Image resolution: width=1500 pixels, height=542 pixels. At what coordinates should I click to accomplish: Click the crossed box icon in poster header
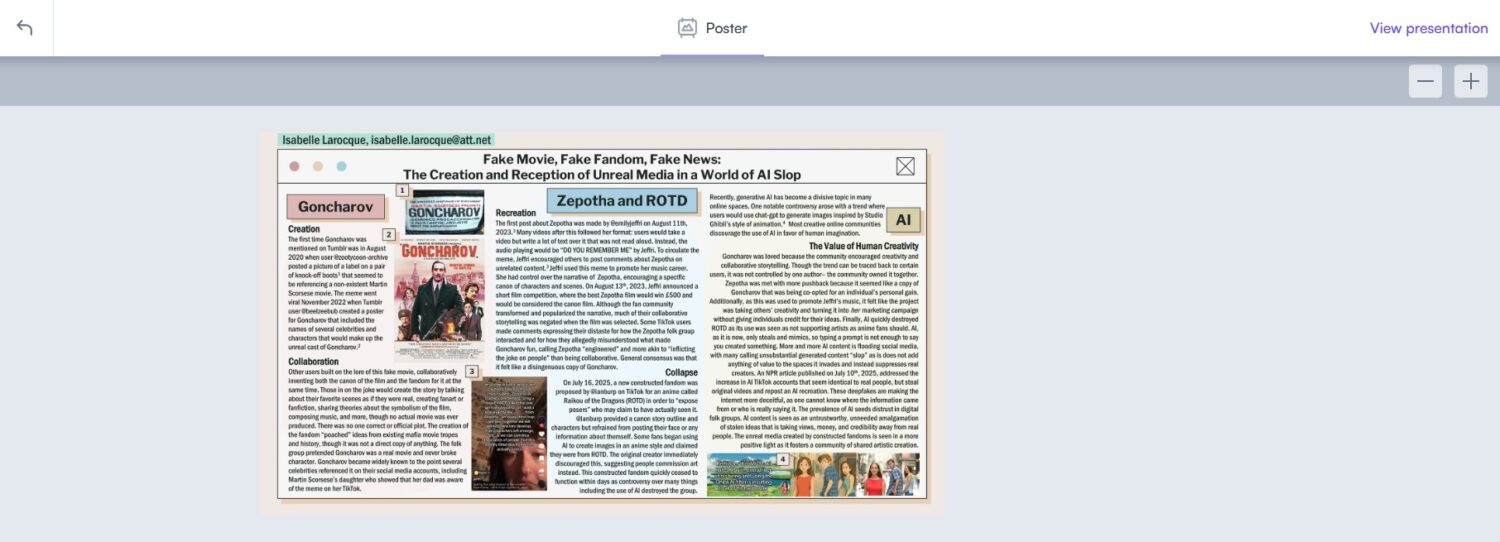click(x=905, y=166)
